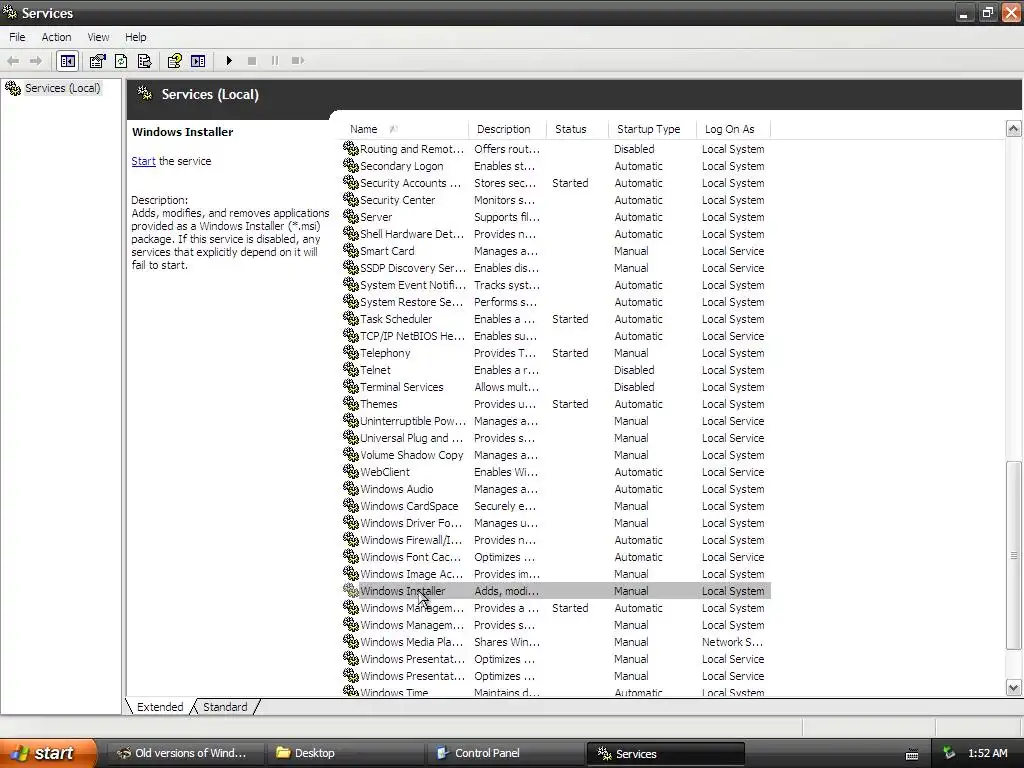Click the Show/Hide Action Pane icon
Image resolution: width=1024 pixels, height=768 pixels.
pyautogui.click(x=198, y=61)
